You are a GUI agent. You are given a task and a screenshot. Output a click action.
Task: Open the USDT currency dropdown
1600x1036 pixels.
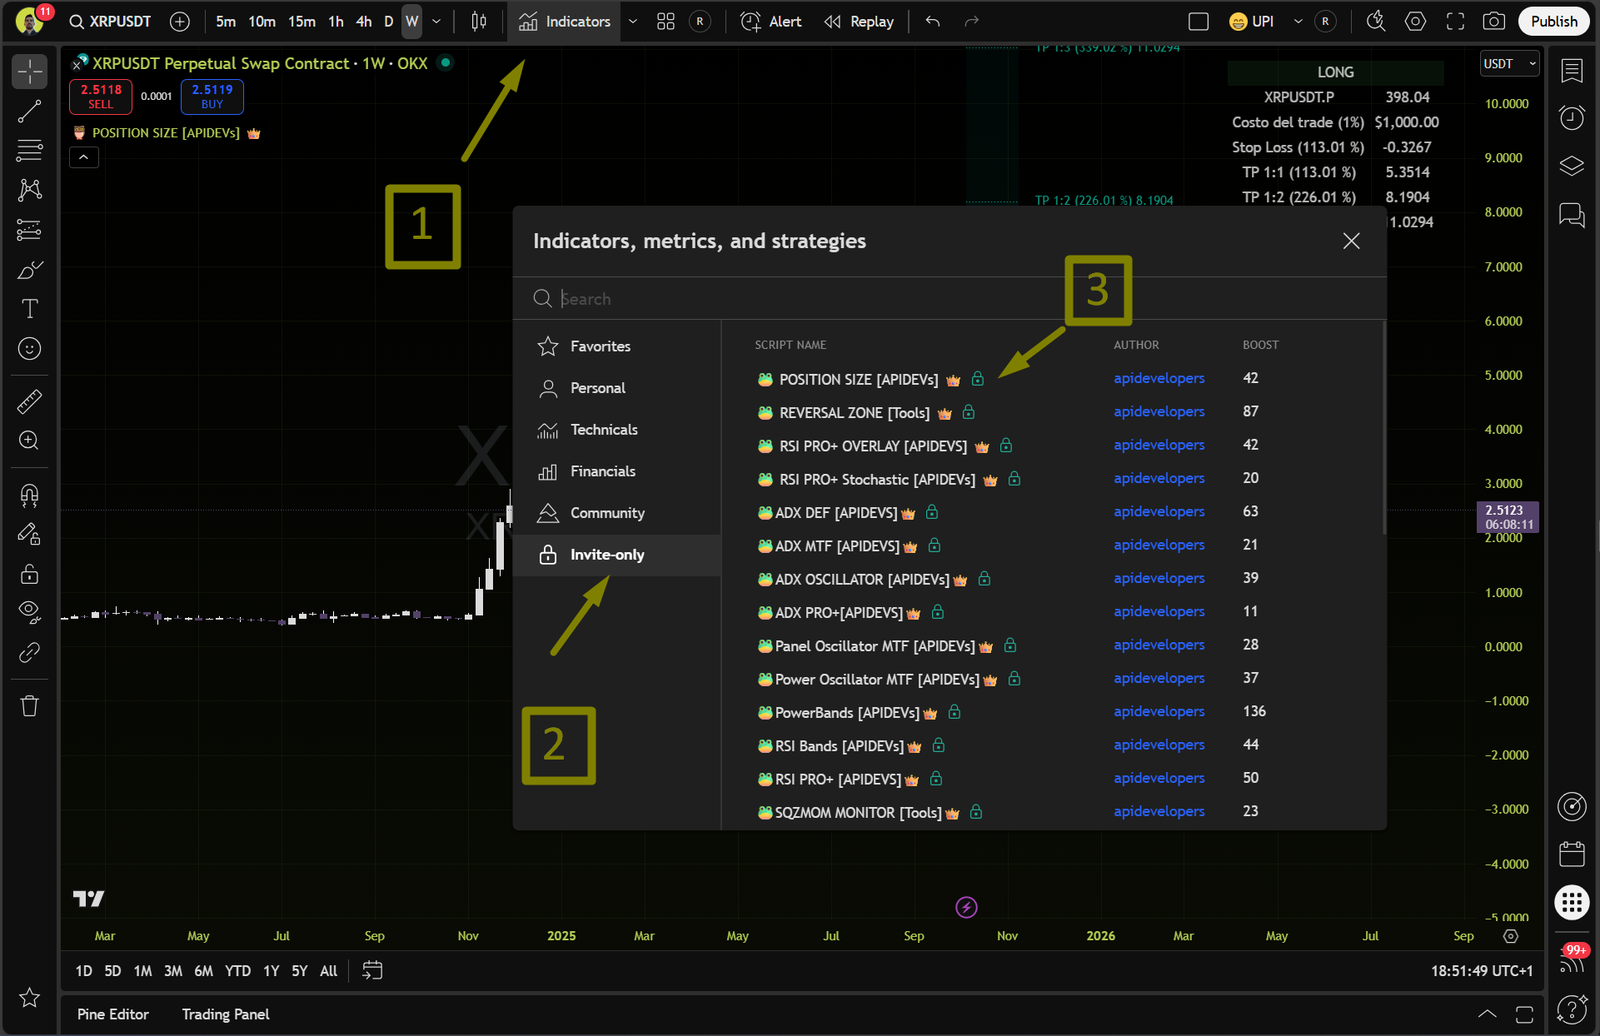pos(1509,63)
